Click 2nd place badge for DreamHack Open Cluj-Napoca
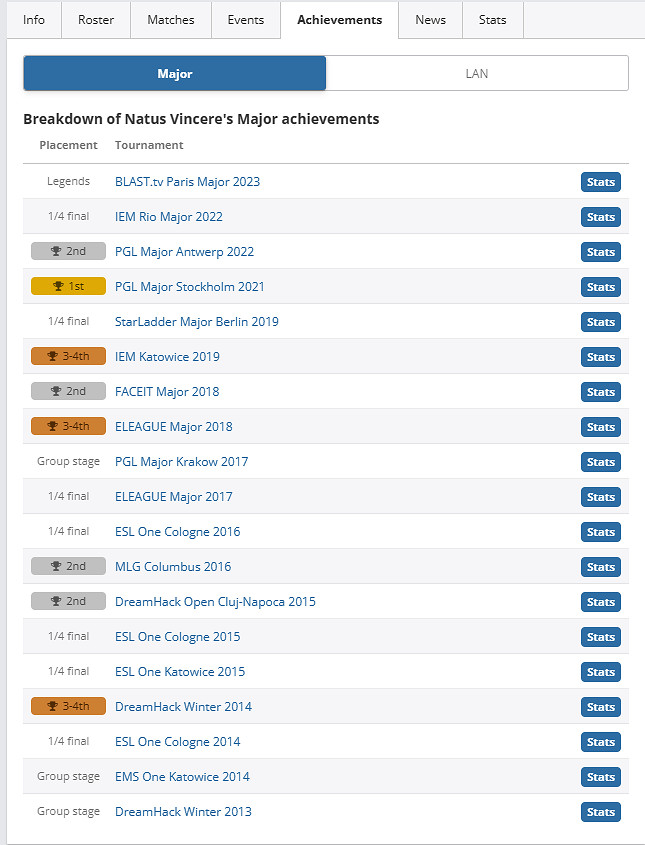 pos(68,601)
